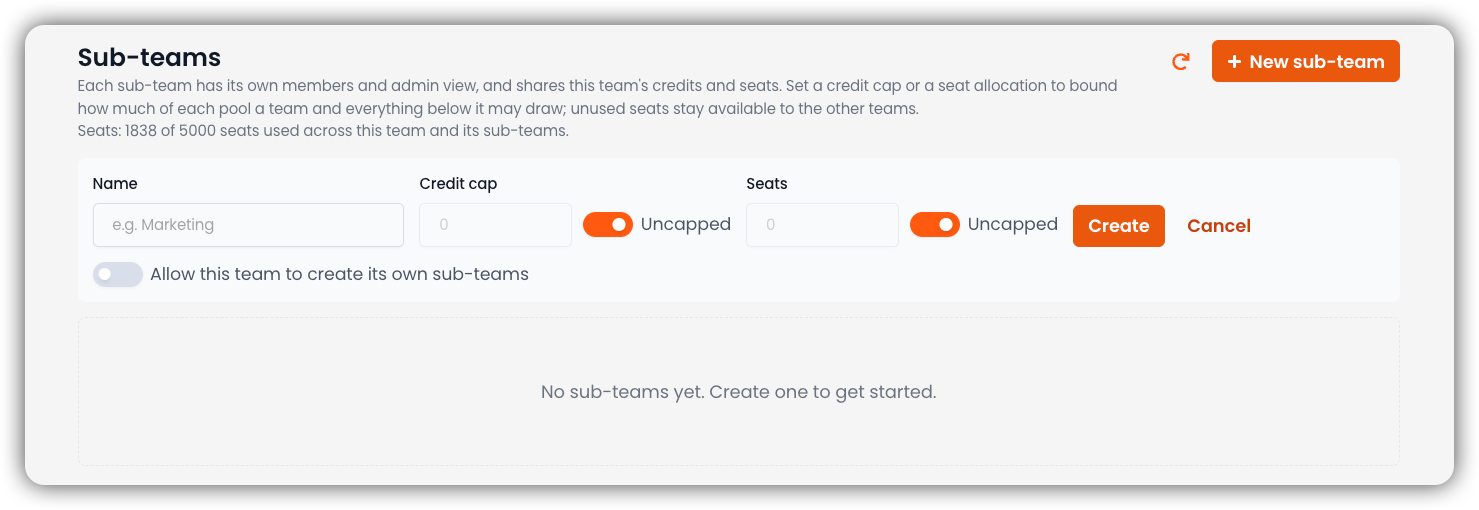Dismiss the form via Cancel link
Viewport: 1479px width, 510px height.
coord(1218,226)
